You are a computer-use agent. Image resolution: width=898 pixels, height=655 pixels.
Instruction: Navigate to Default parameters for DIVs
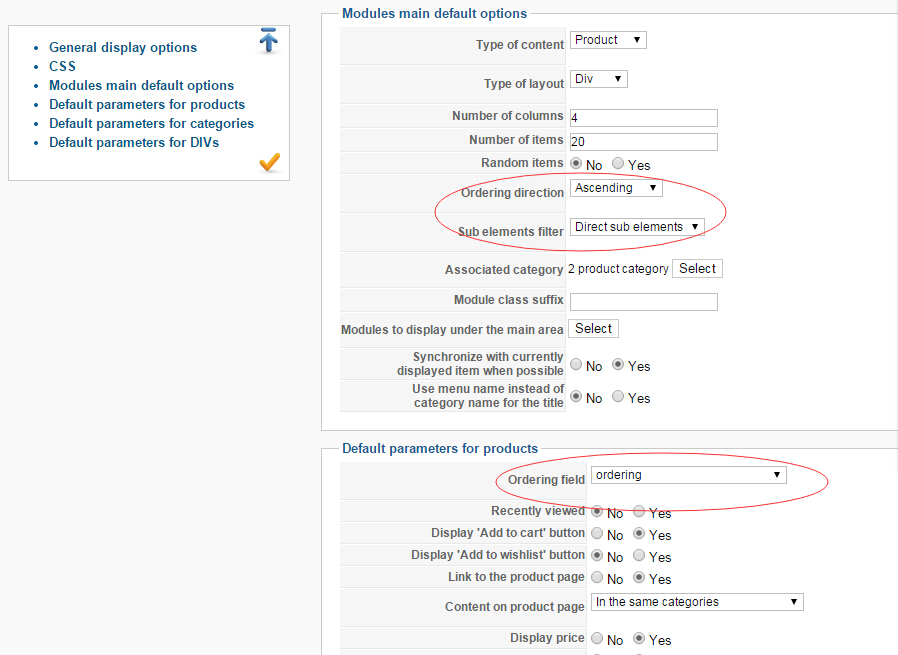[134, 142]
